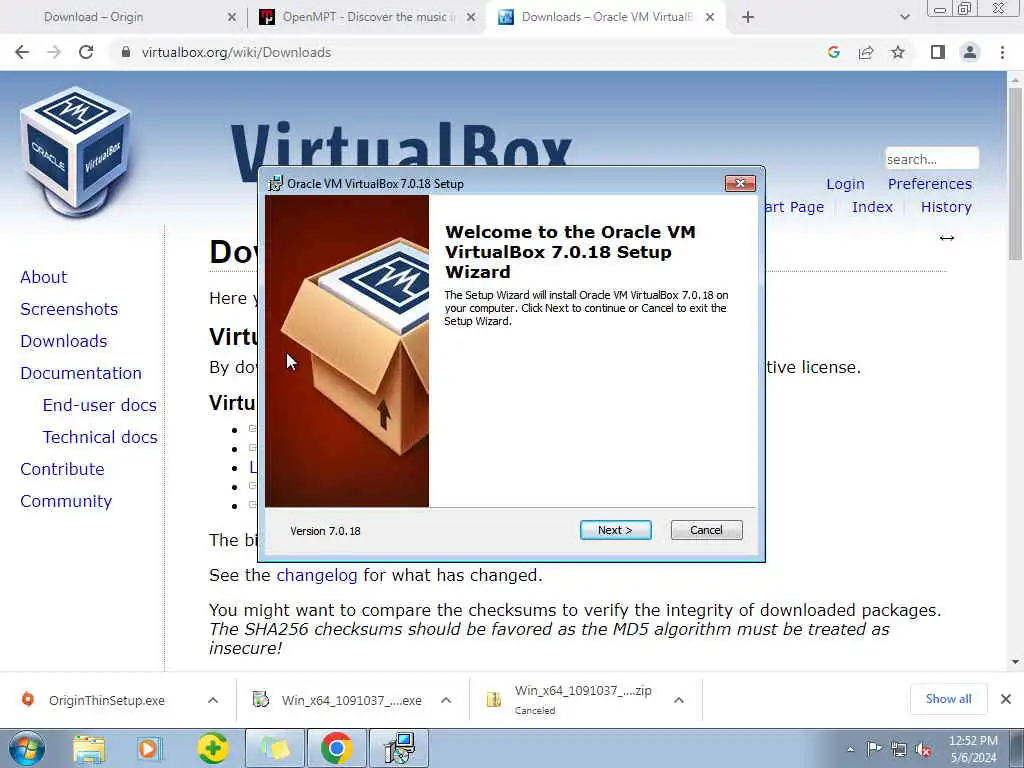
Task: Click the installer icon in the Setup title bar
Action: pyautogui.click(x=276, y=184)
